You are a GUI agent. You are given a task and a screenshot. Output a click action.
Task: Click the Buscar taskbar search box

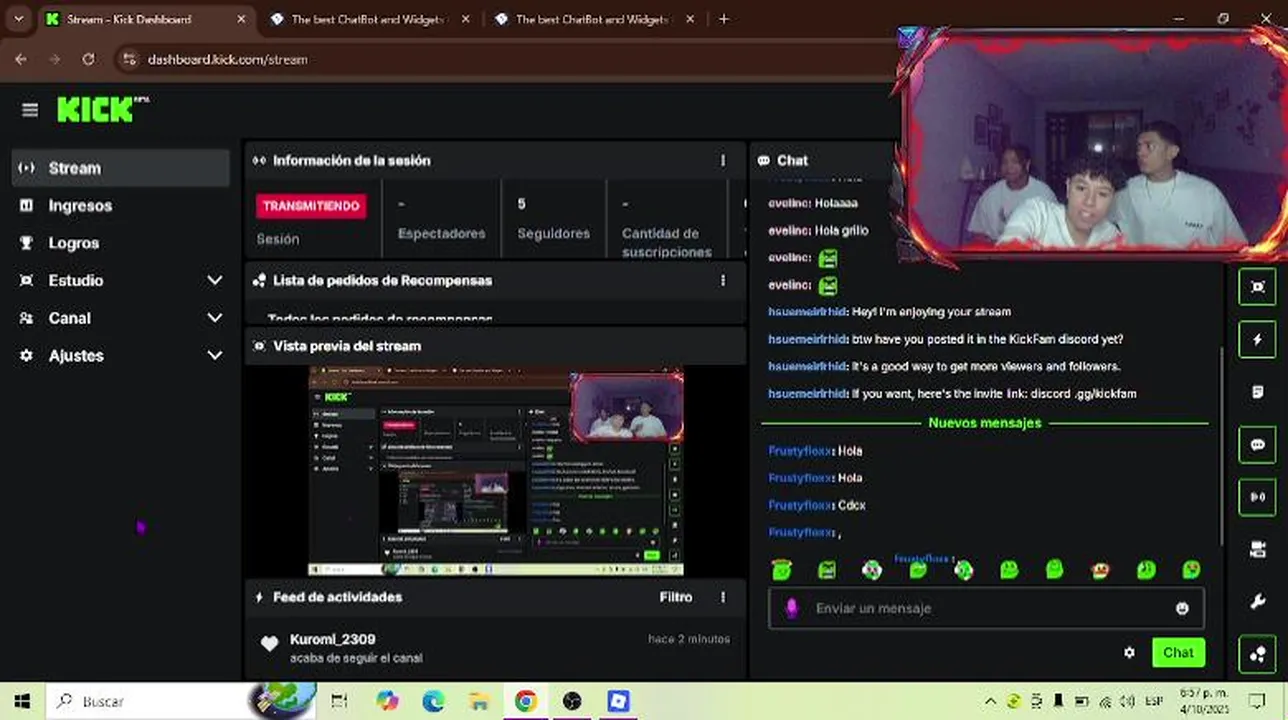pos(180,701)
